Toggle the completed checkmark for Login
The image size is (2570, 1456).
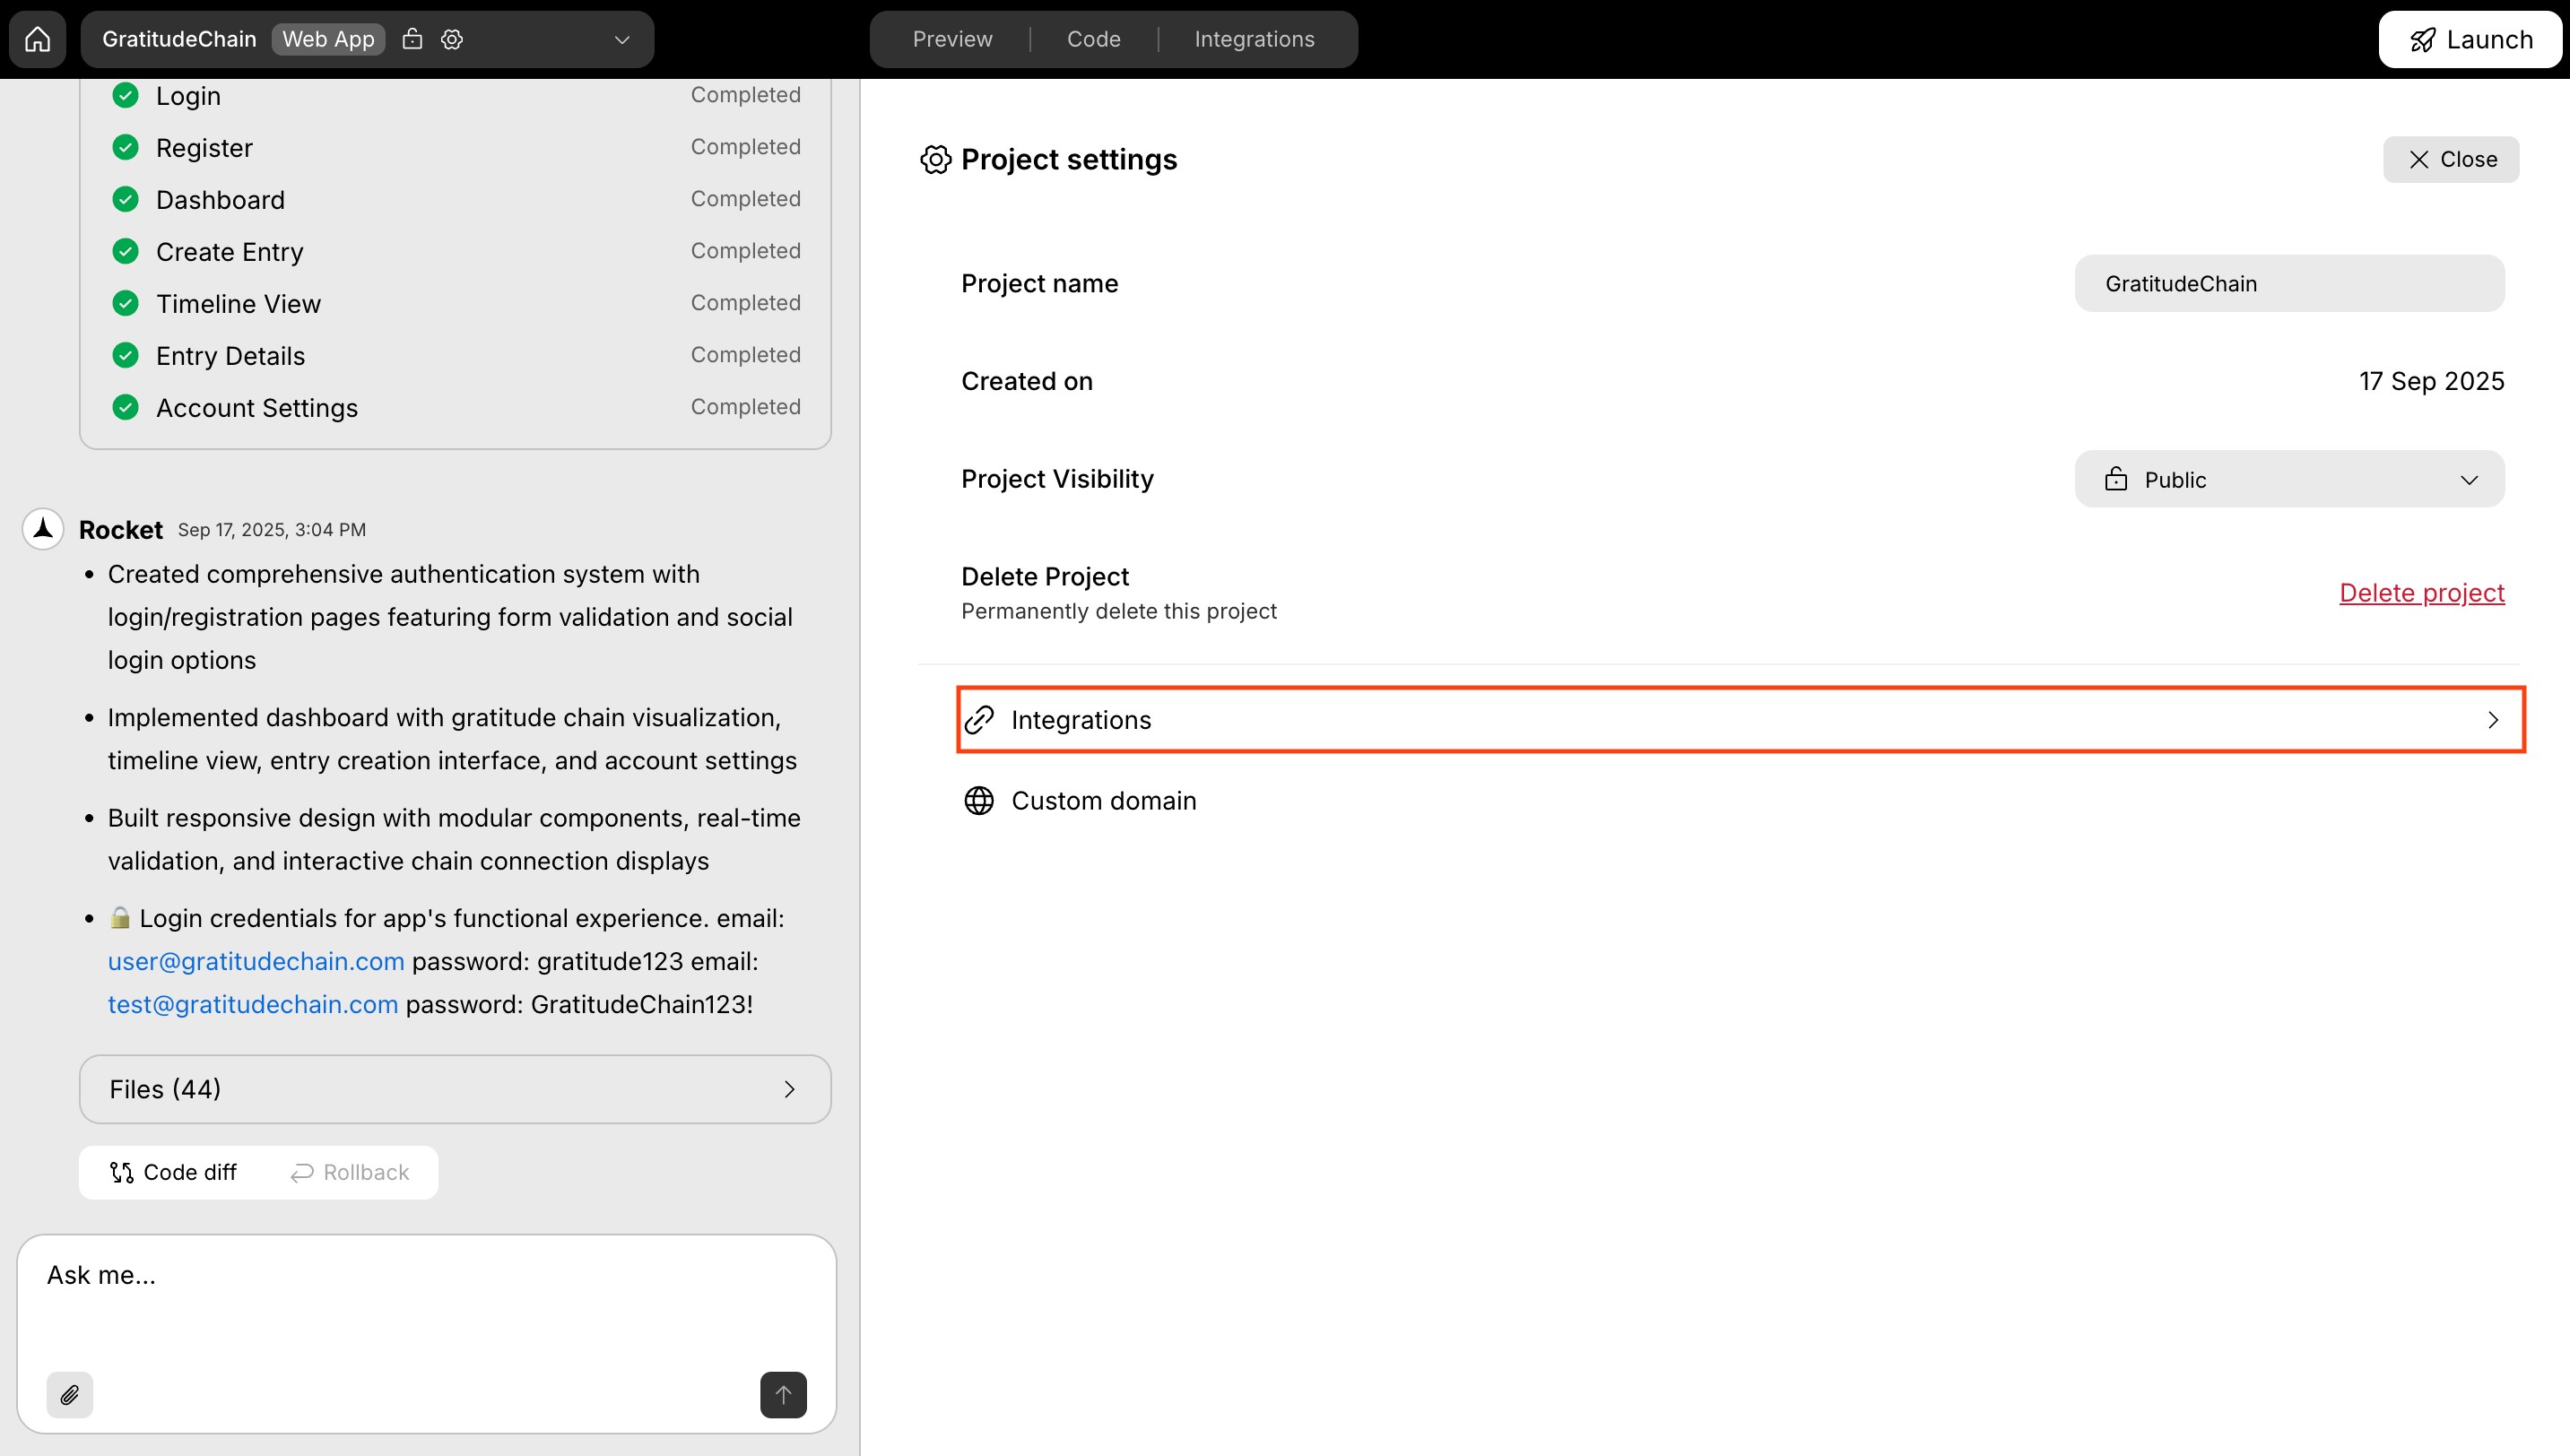[125, 95]
